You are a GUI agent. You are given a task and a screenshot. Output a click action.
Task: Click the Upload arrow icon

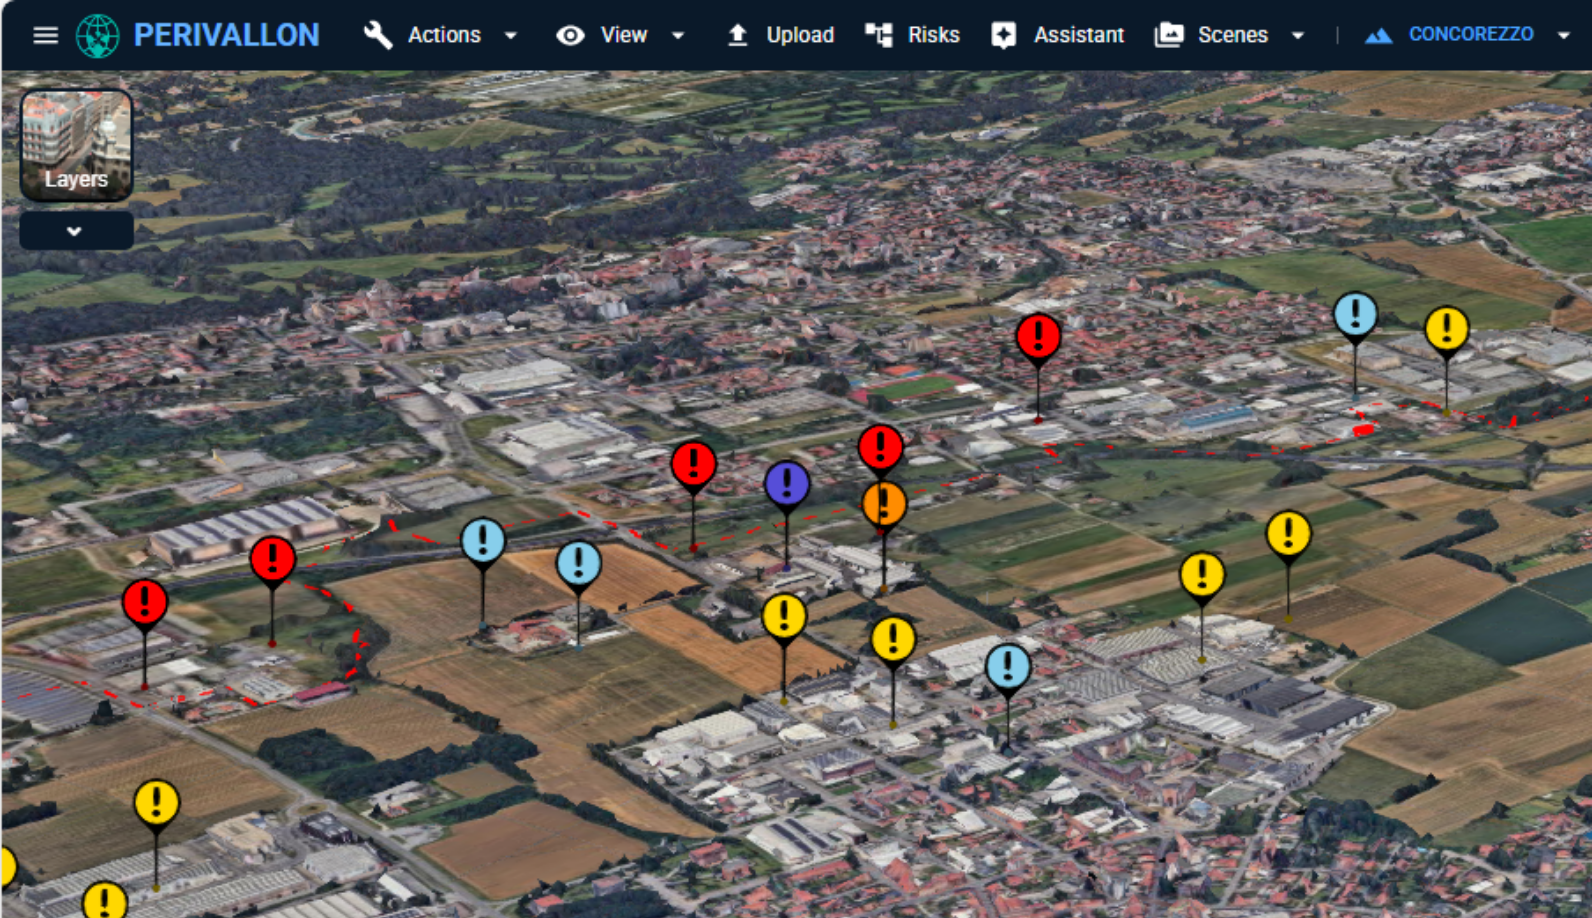[737, 35]
